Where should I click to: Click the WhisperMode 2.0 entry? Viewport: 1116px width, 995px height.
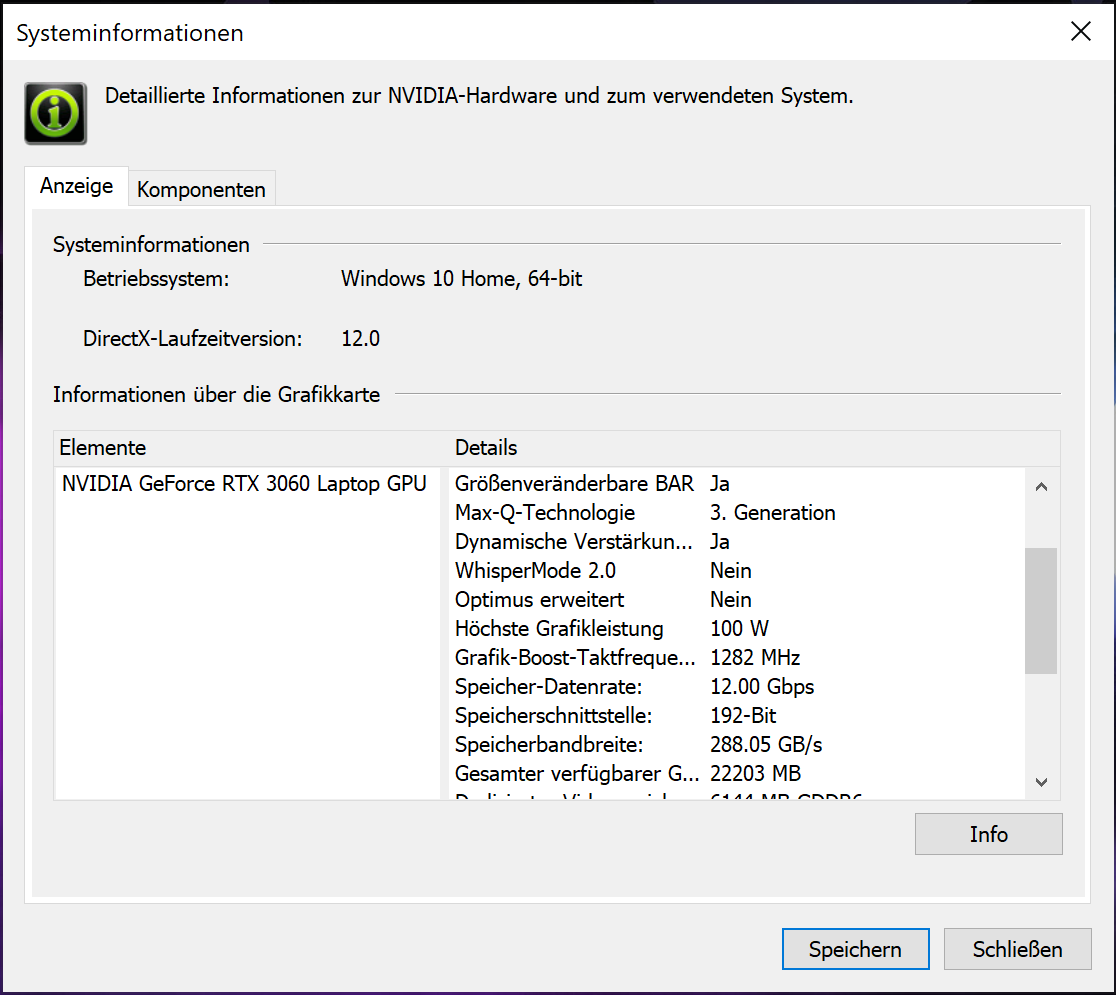(535, 571)
